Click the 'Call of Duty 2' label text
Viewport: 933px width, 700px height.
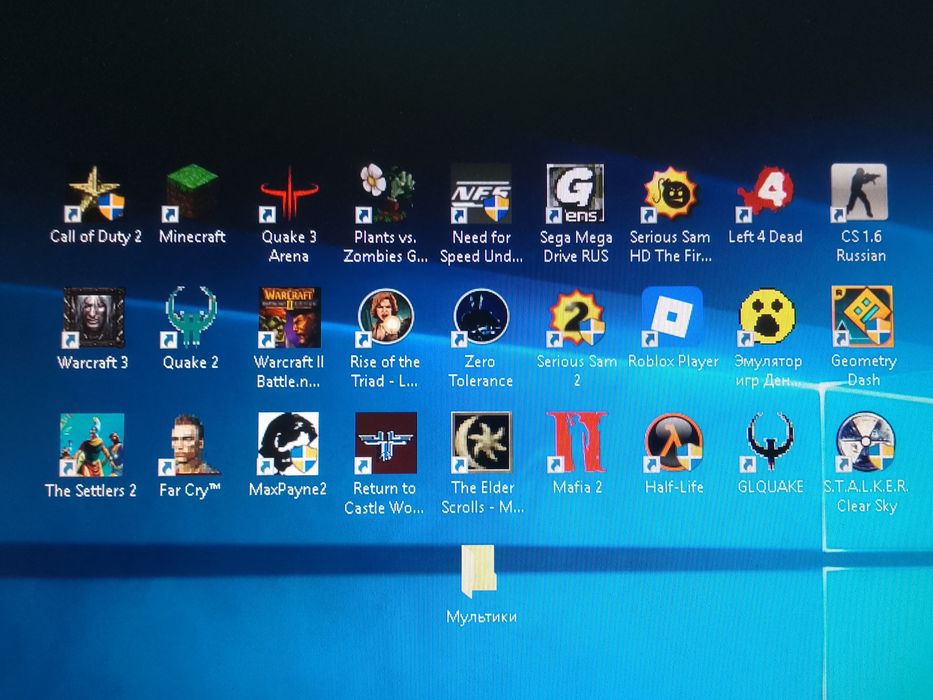[x=96, y=236]
